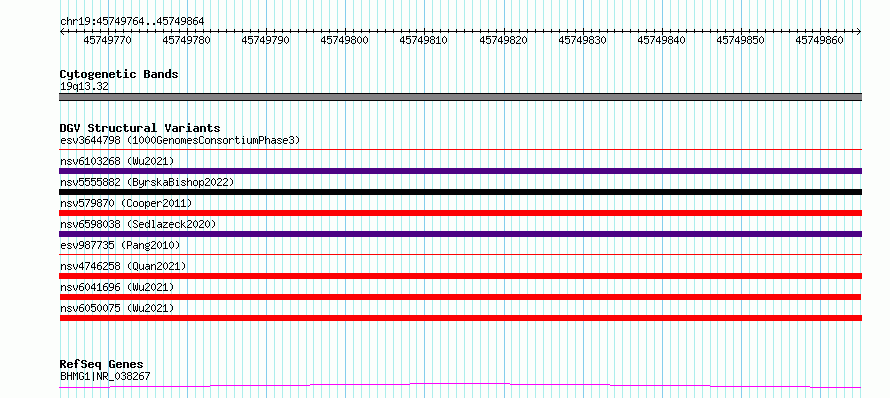The width and height of the screenshot is (890, 398).
Task: Open variant nsv5555882 (ByrskaBishop2022) label
Action: 147,182
